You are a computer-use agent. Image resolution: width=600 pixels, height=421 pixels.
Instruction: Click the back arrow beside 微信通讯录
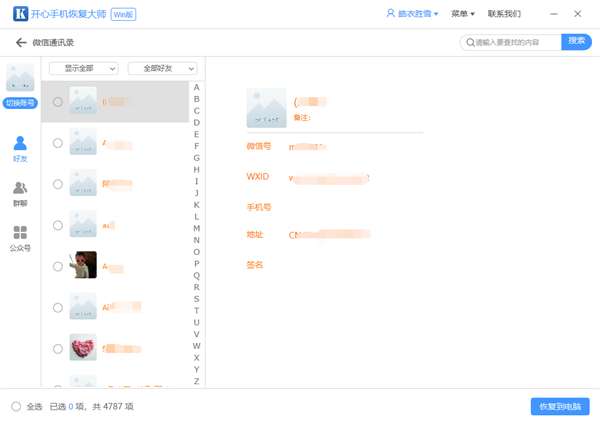tap(21, 43)
